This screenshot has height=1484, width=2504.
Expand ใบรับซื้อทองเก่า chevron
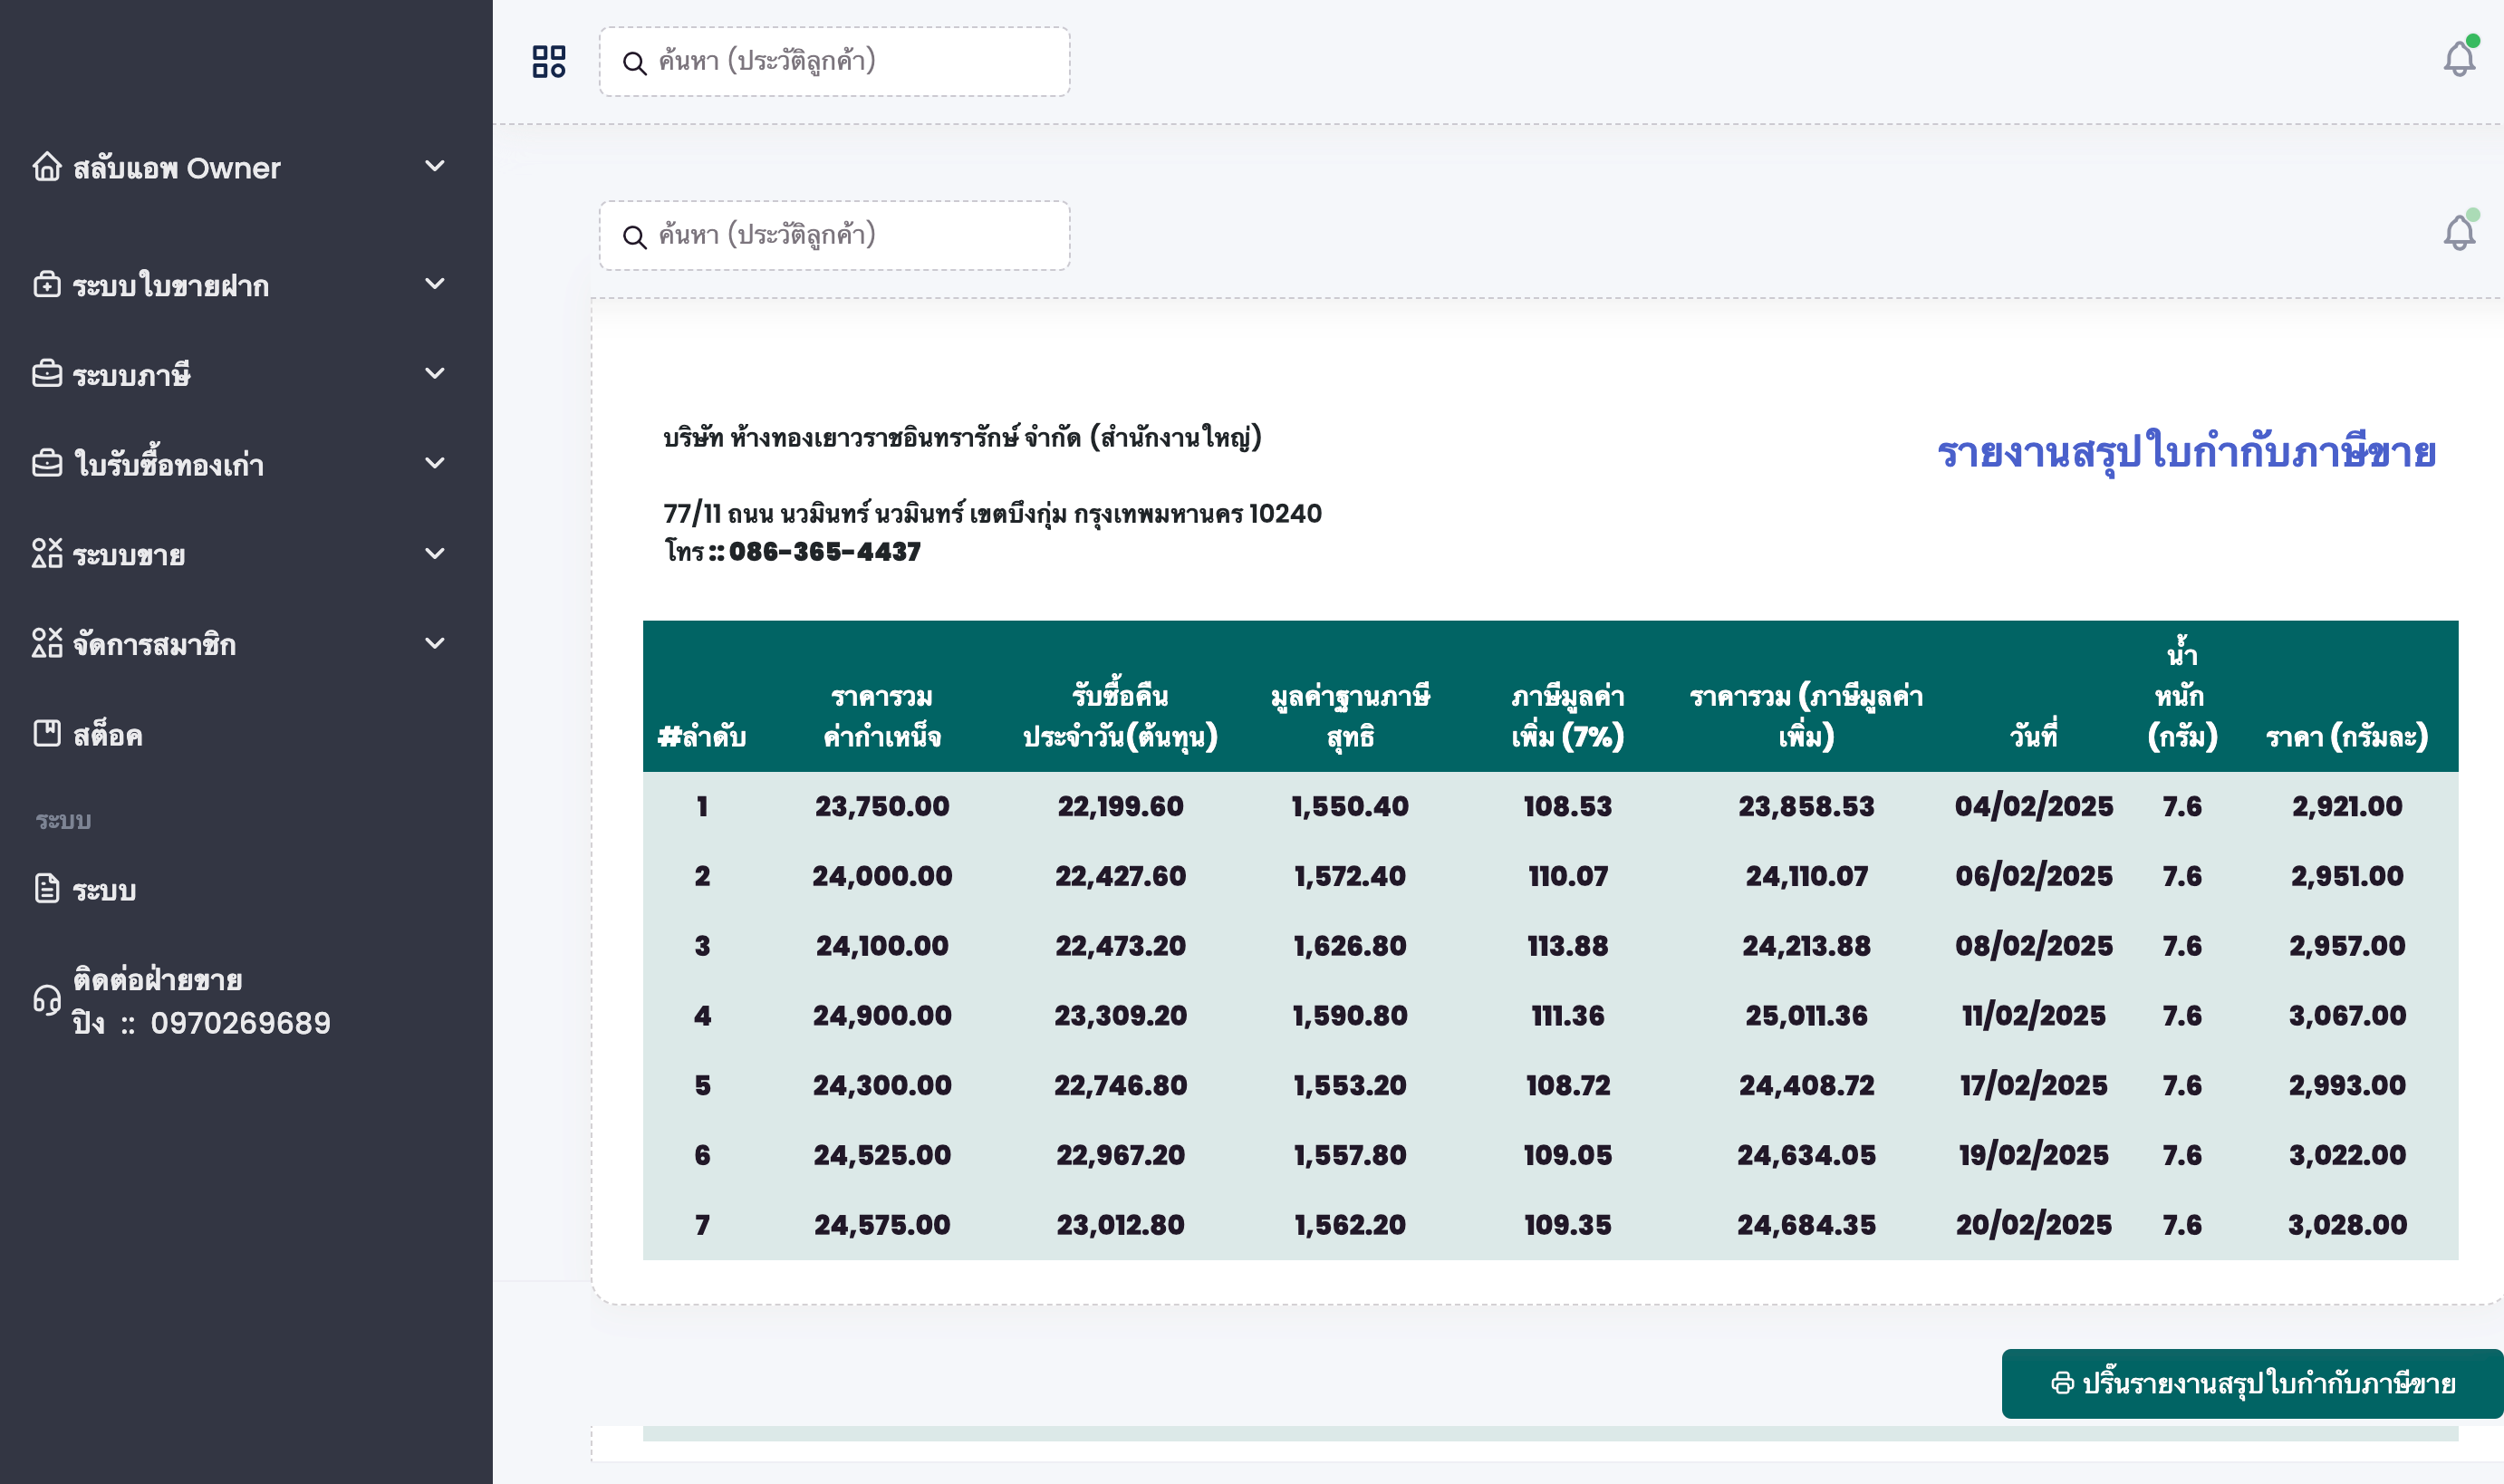(x=435, y=463)
